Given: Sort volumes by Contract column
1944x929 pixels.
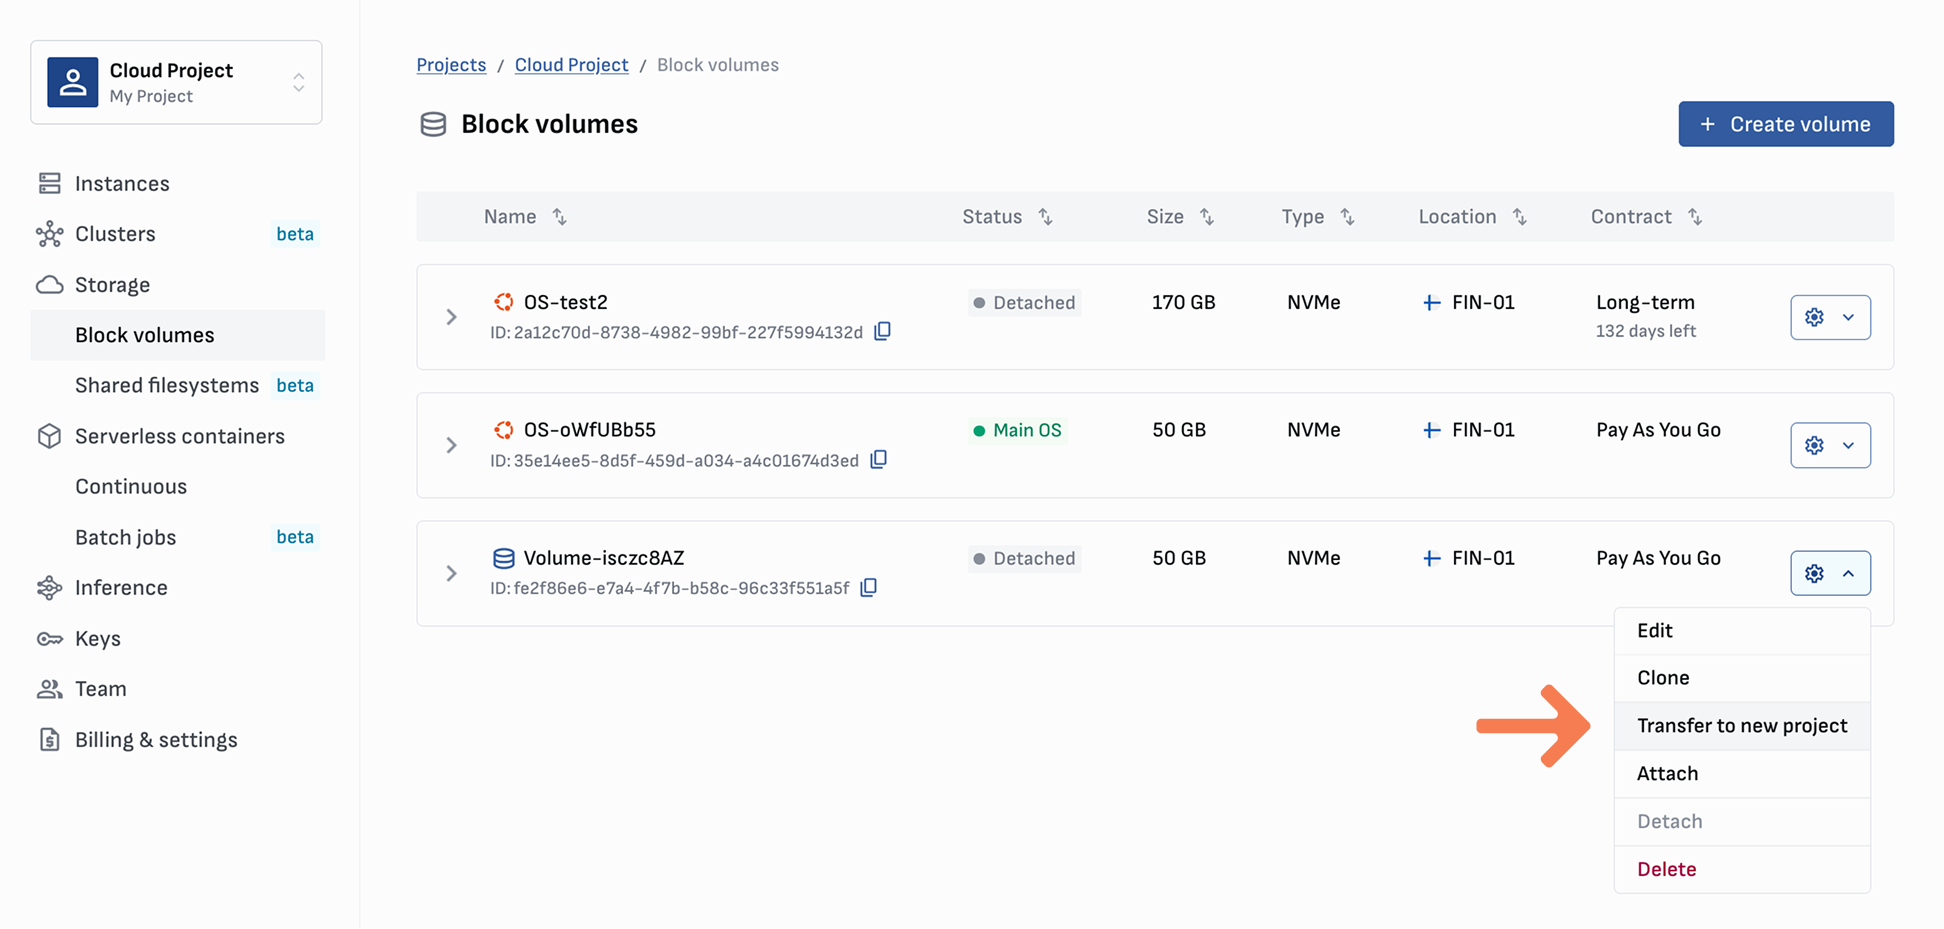Looking at the screenshot, I should pos(1694,217).
